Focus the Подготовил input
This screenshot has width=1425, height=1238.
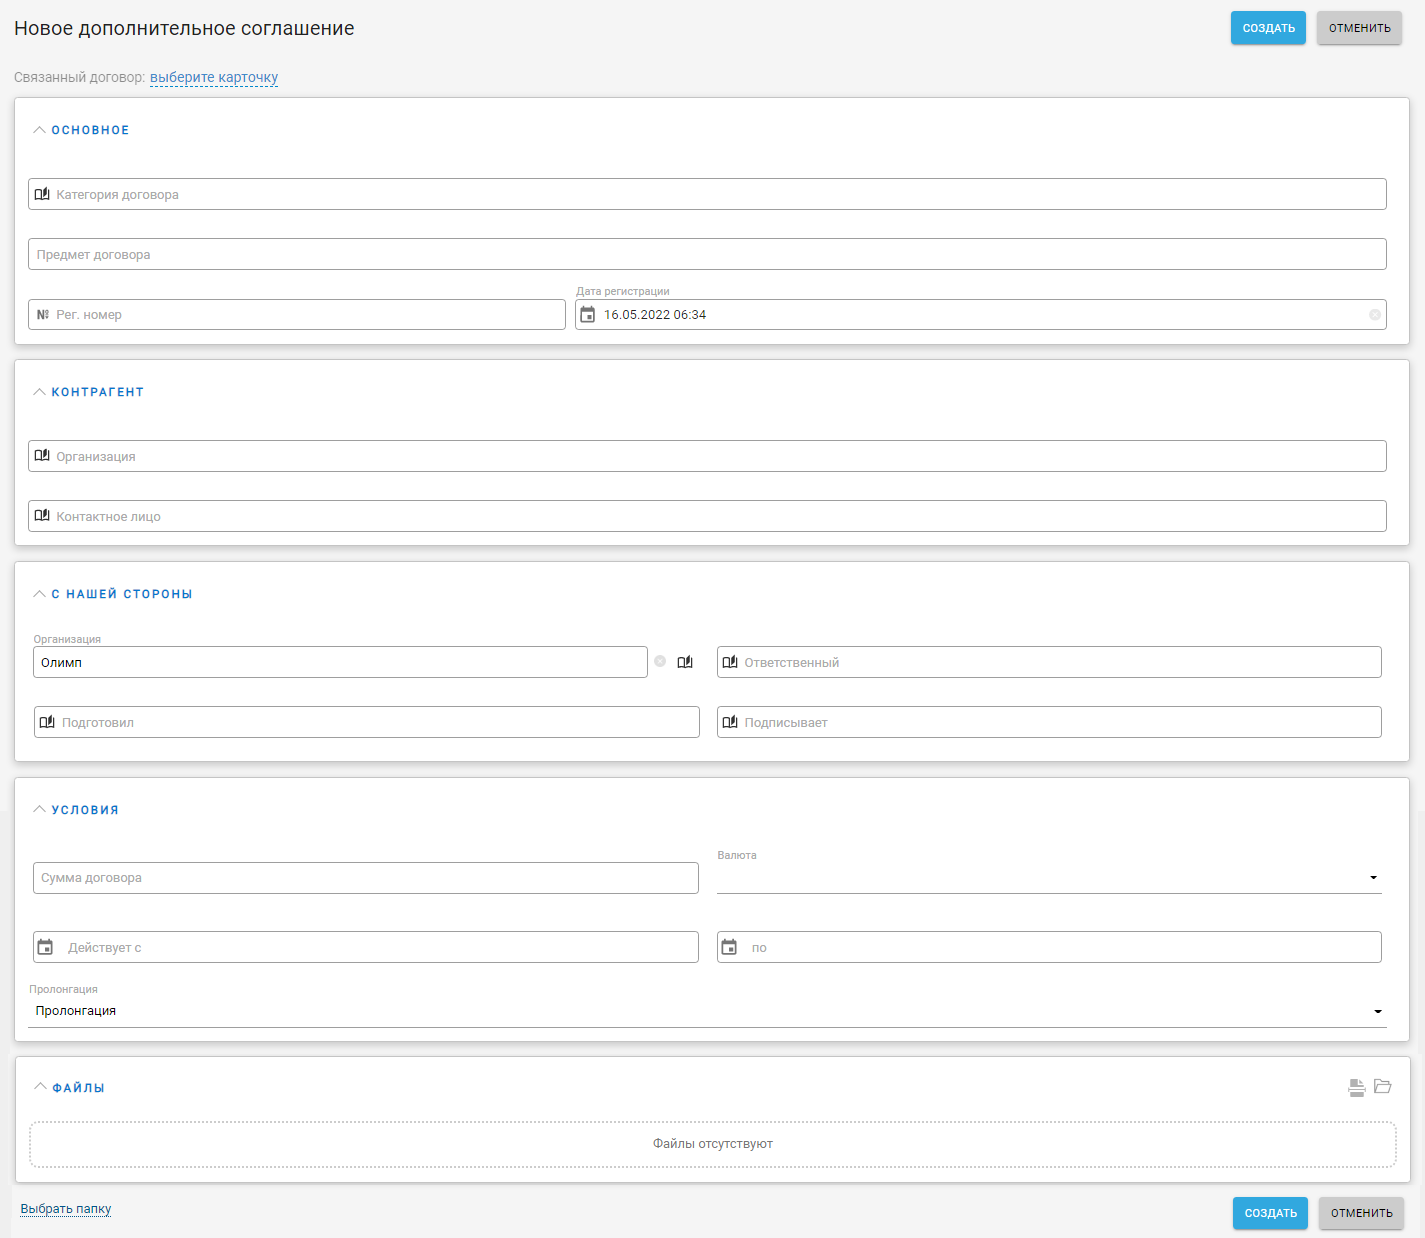point(366,722)
